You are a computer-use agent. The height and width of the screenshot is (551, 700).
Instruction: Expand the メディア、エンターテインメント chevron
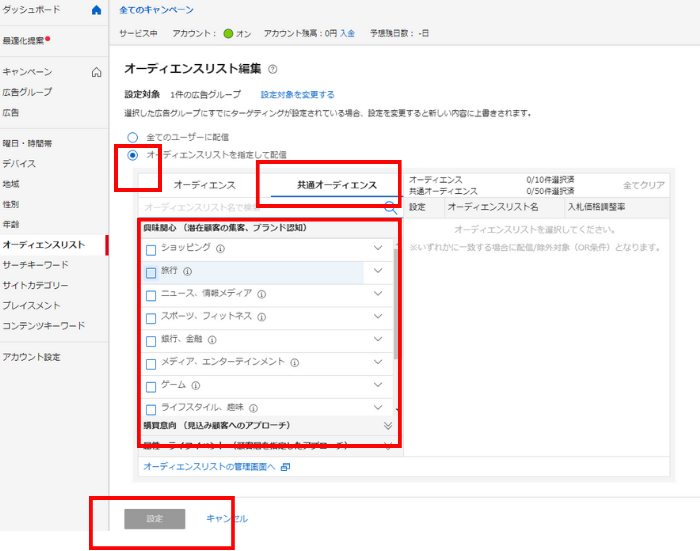378,362
